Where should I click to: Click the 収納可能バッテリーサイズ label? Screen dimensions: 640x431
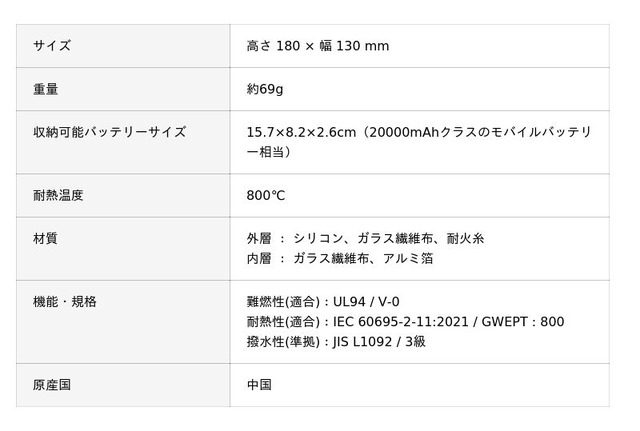coord(109,132)
